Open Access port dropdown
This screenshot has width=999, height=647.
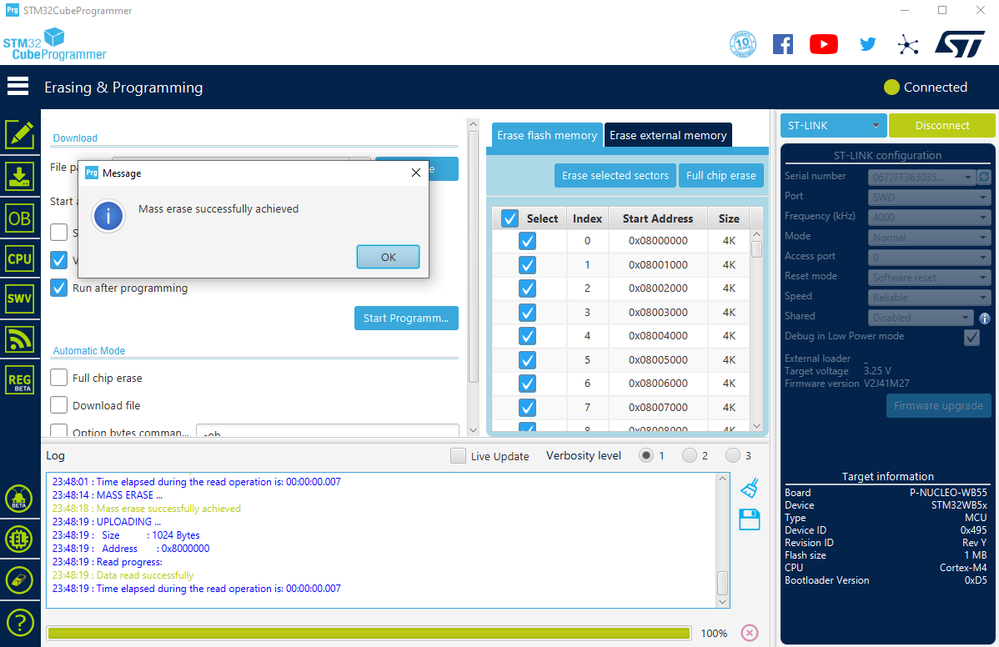[930, 257]
